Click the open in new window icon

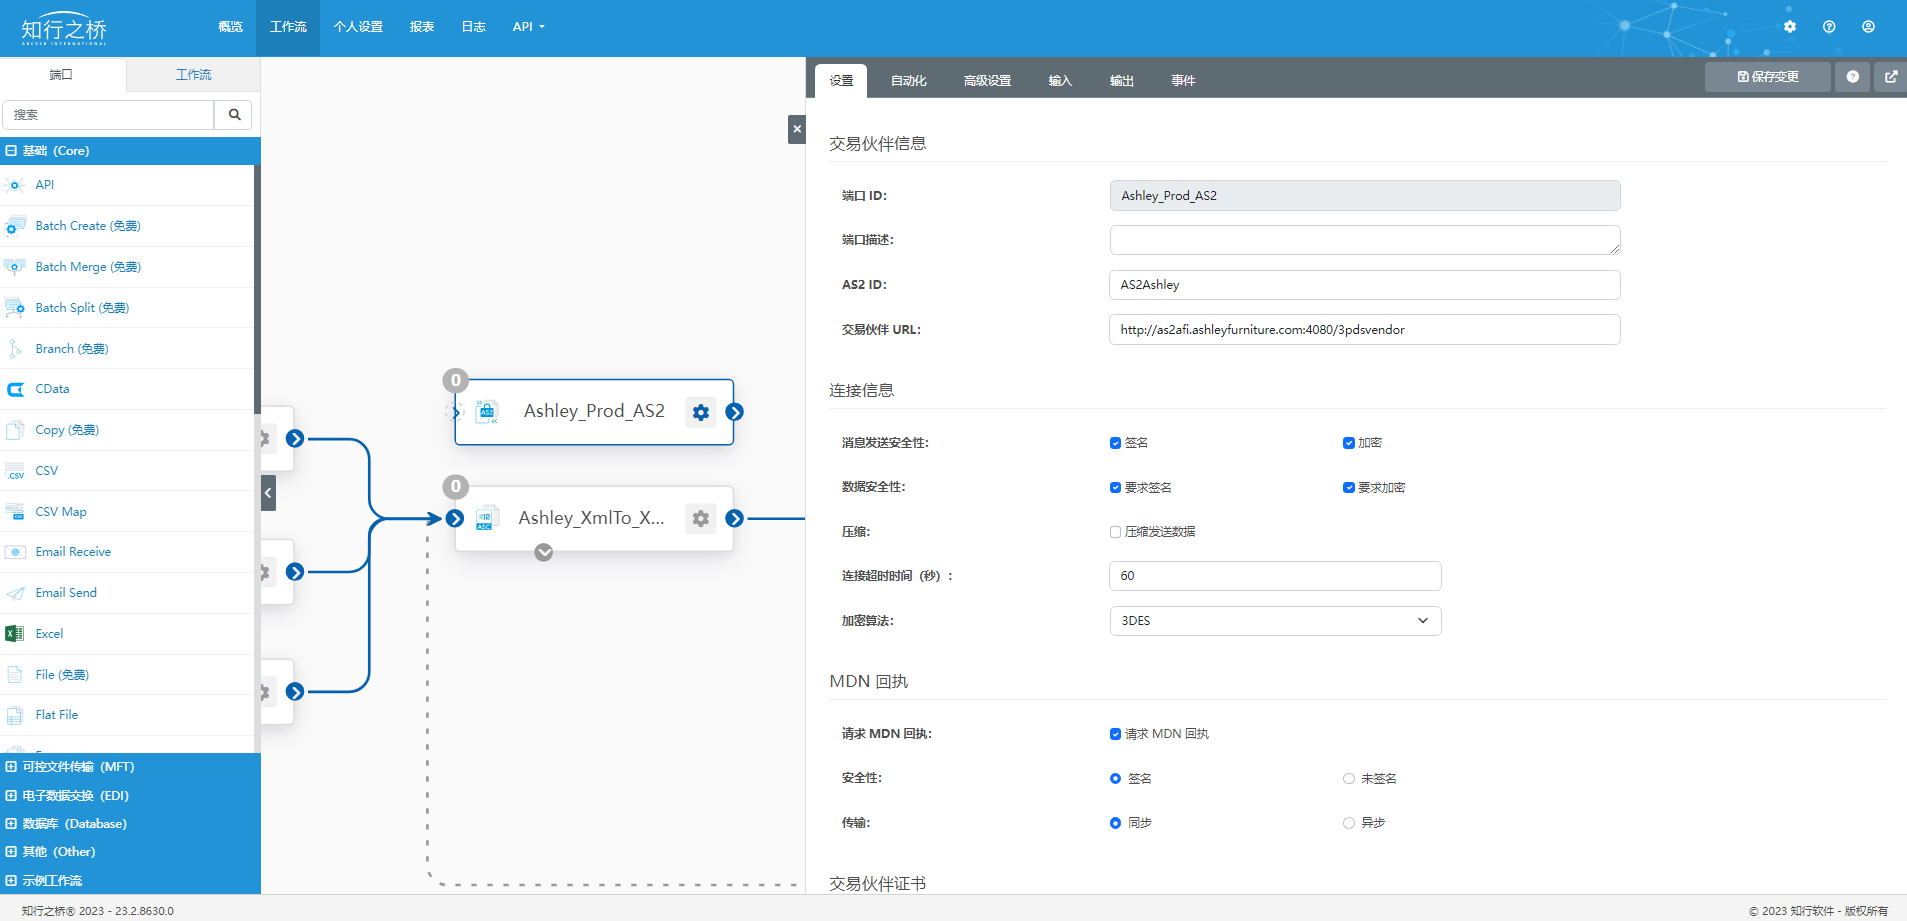[1891, 77]
